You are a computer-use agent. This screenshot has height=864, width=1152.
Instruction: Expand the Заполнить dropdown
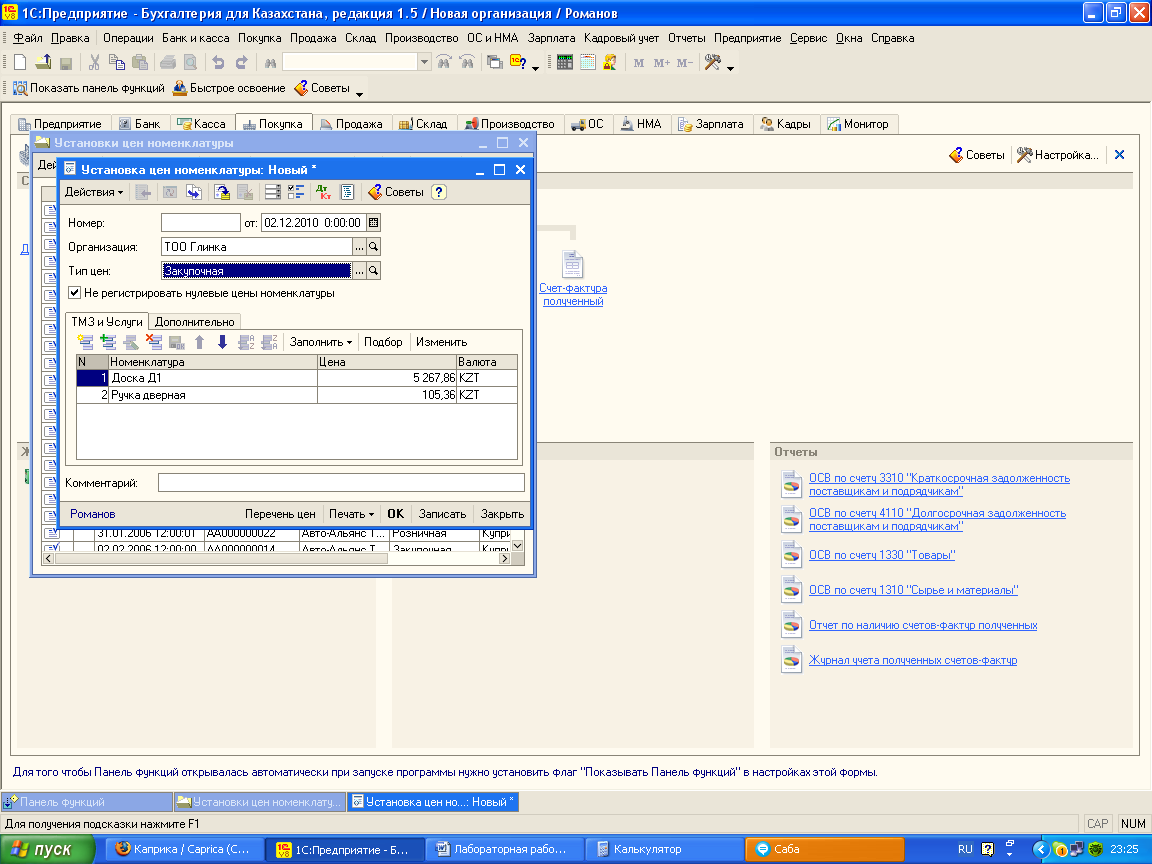(320, 342)
